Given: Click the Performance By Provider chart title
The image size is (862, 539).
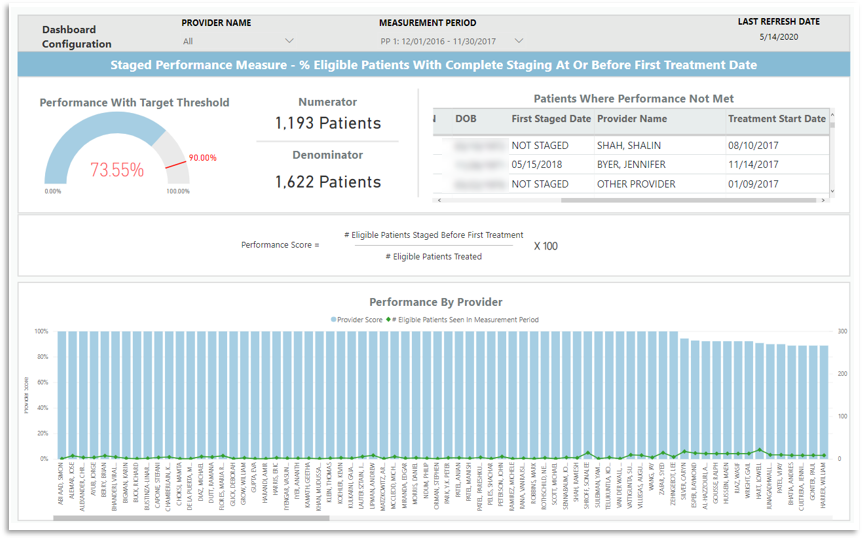Looking at the screenshot, I should [435, 301].
